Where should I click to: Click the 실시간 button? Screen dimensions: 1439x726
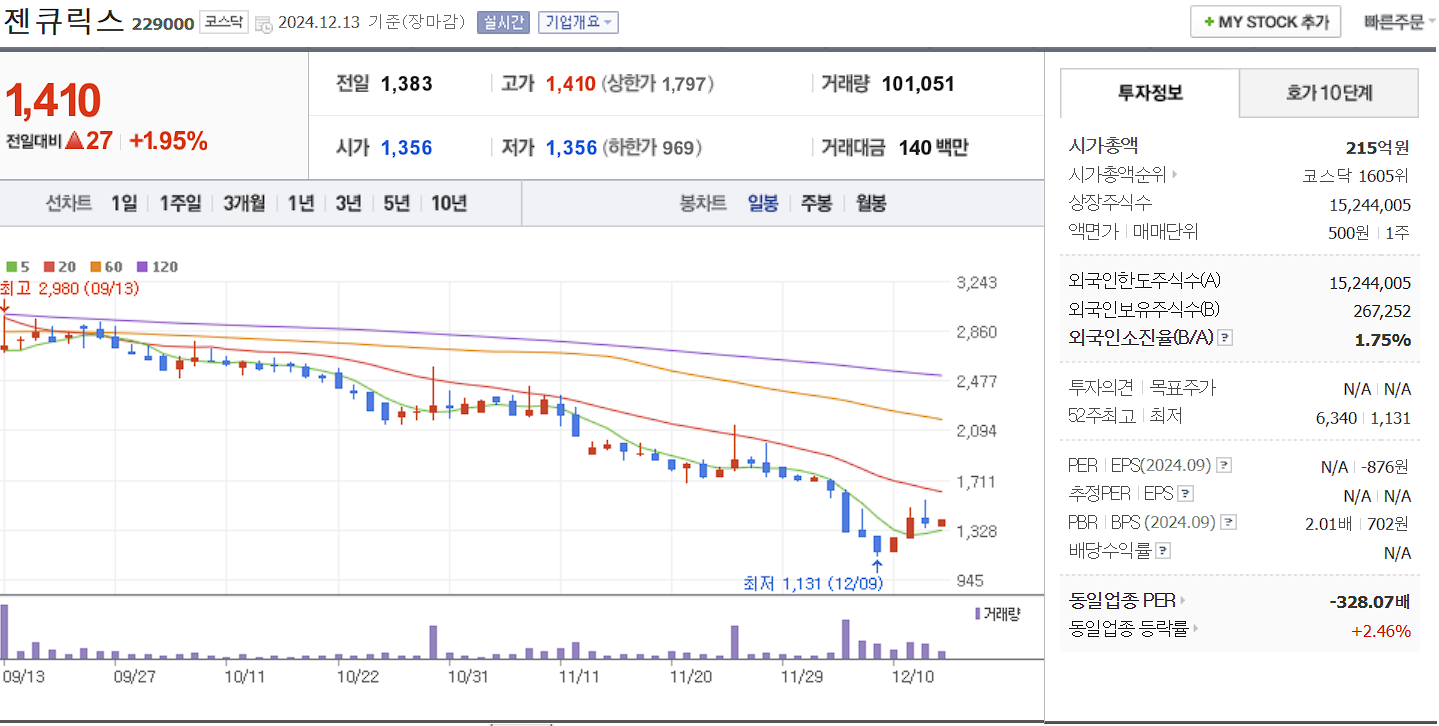[x=505, y=22]
